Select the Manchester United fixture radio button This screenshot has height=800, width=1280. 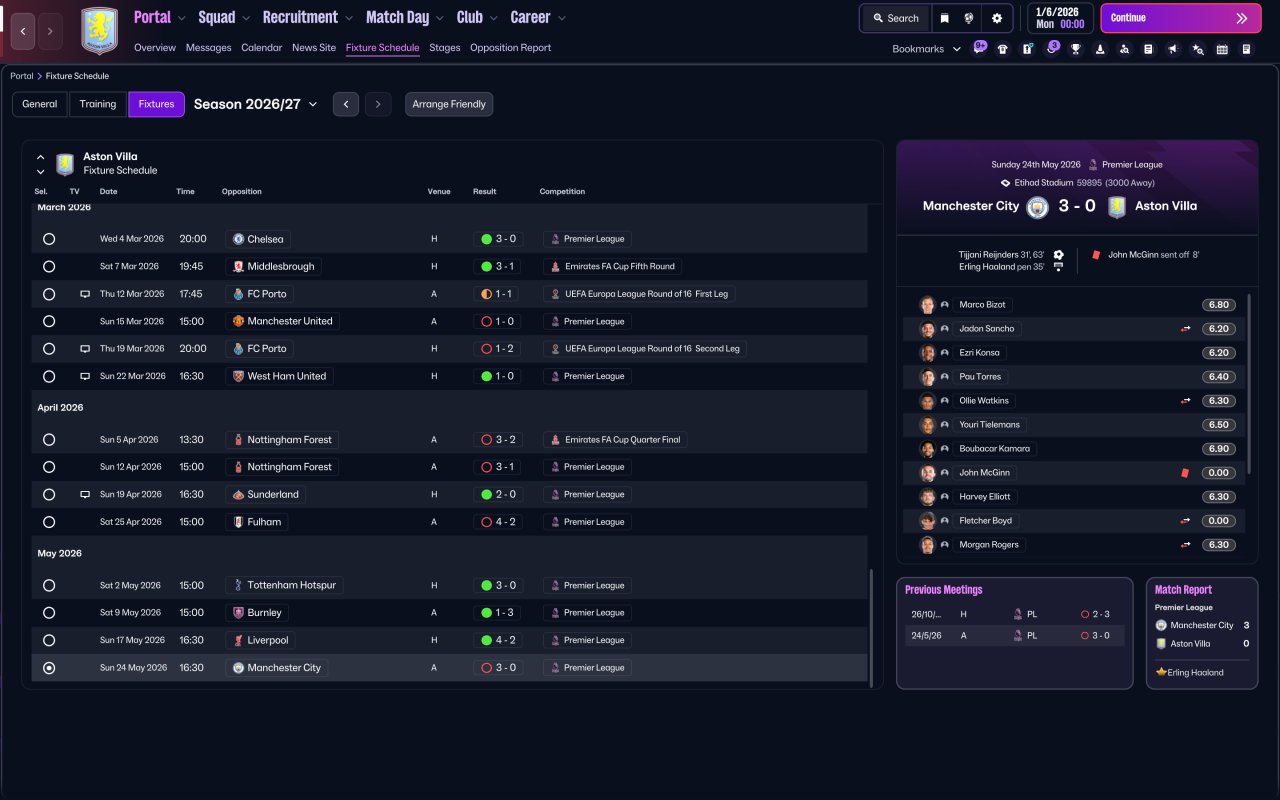pyautogui.click(x=49, y=322)
